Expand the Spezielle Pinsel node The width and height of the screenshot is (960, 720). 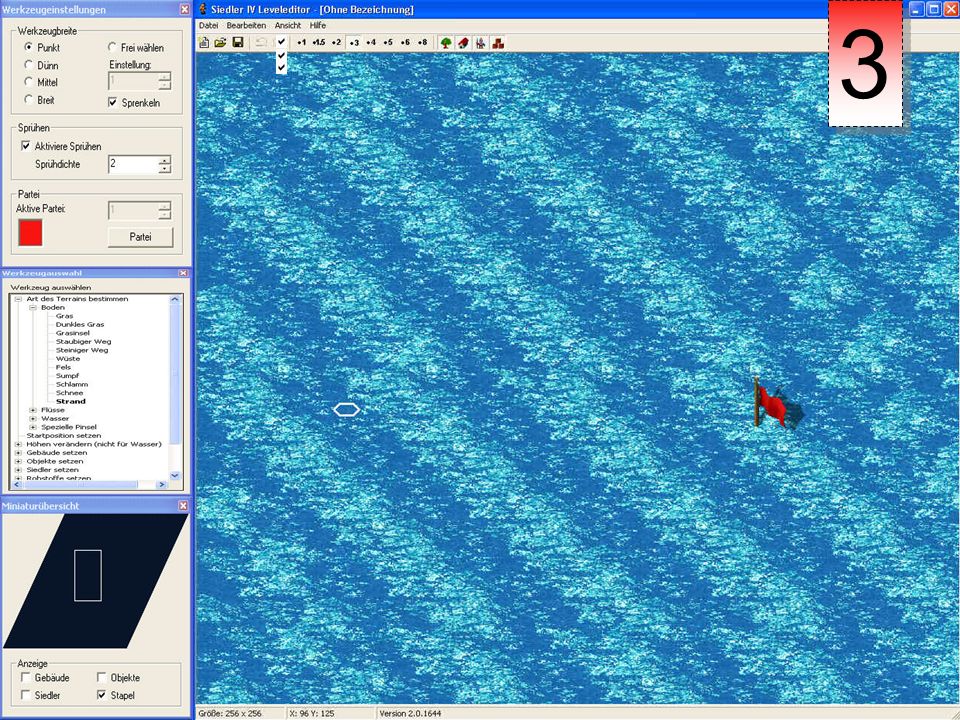(x=33, y=427)
